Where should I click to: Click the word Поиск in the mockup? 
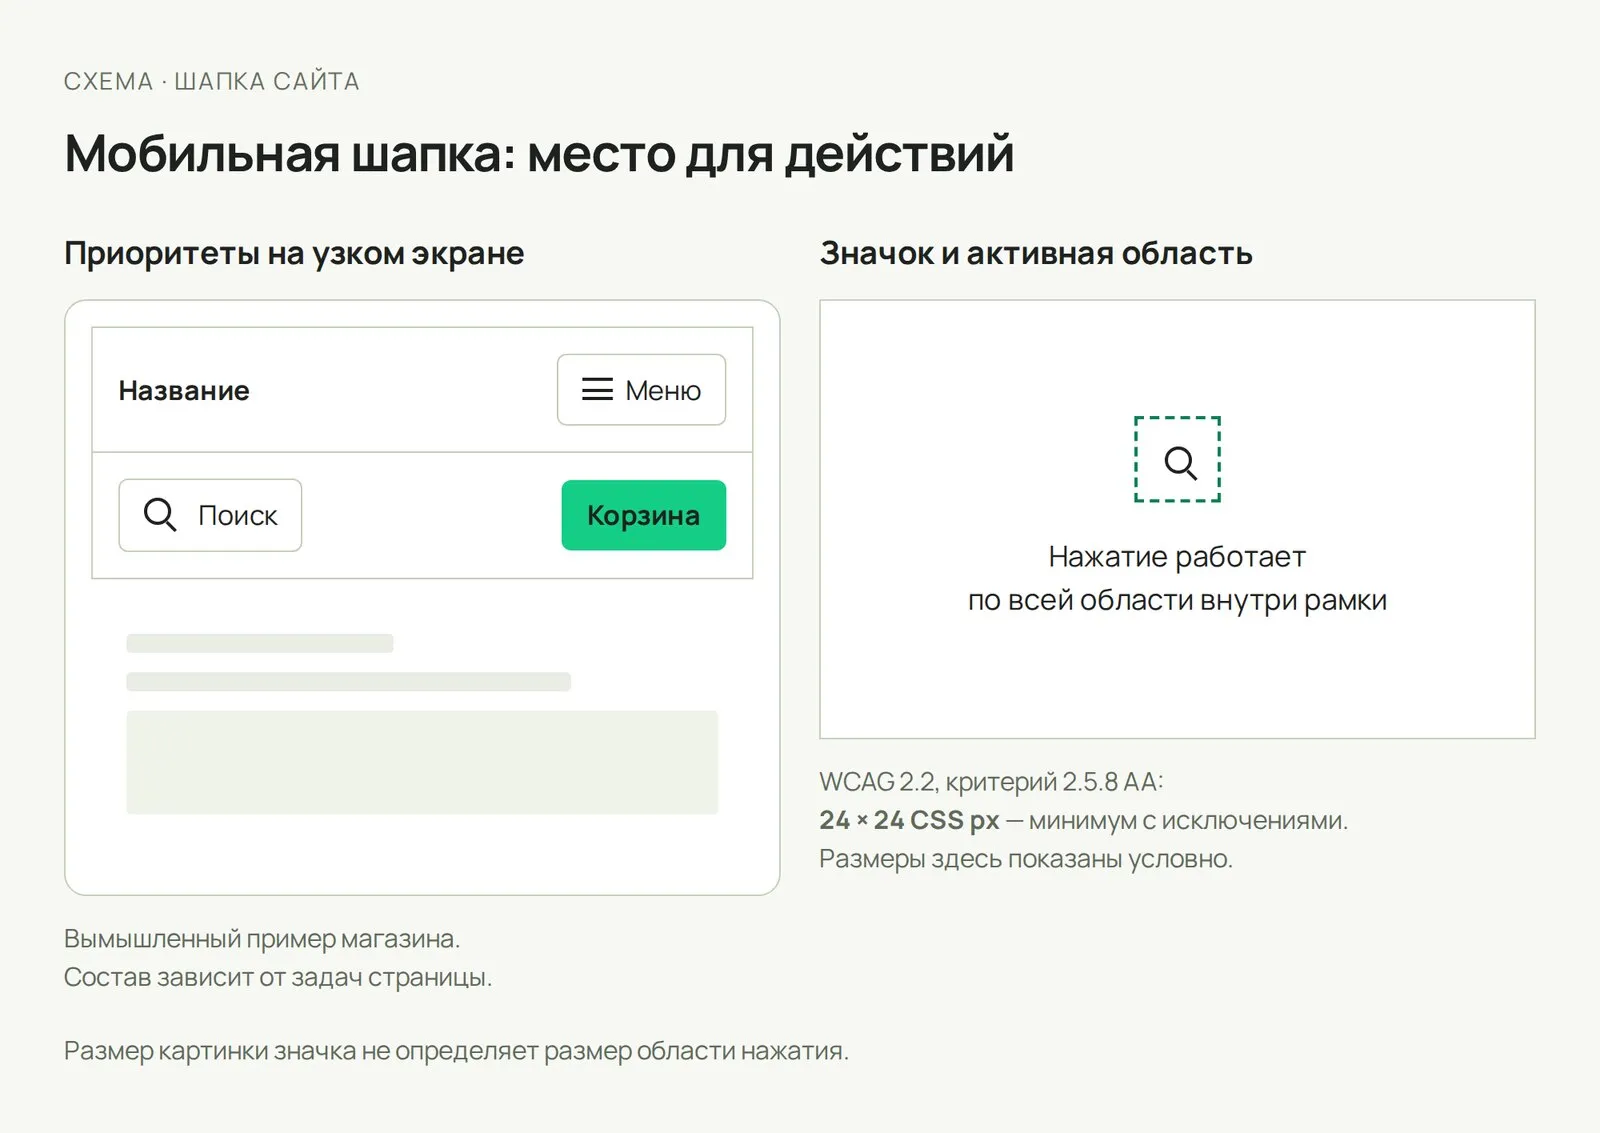[x=238, y=516]
